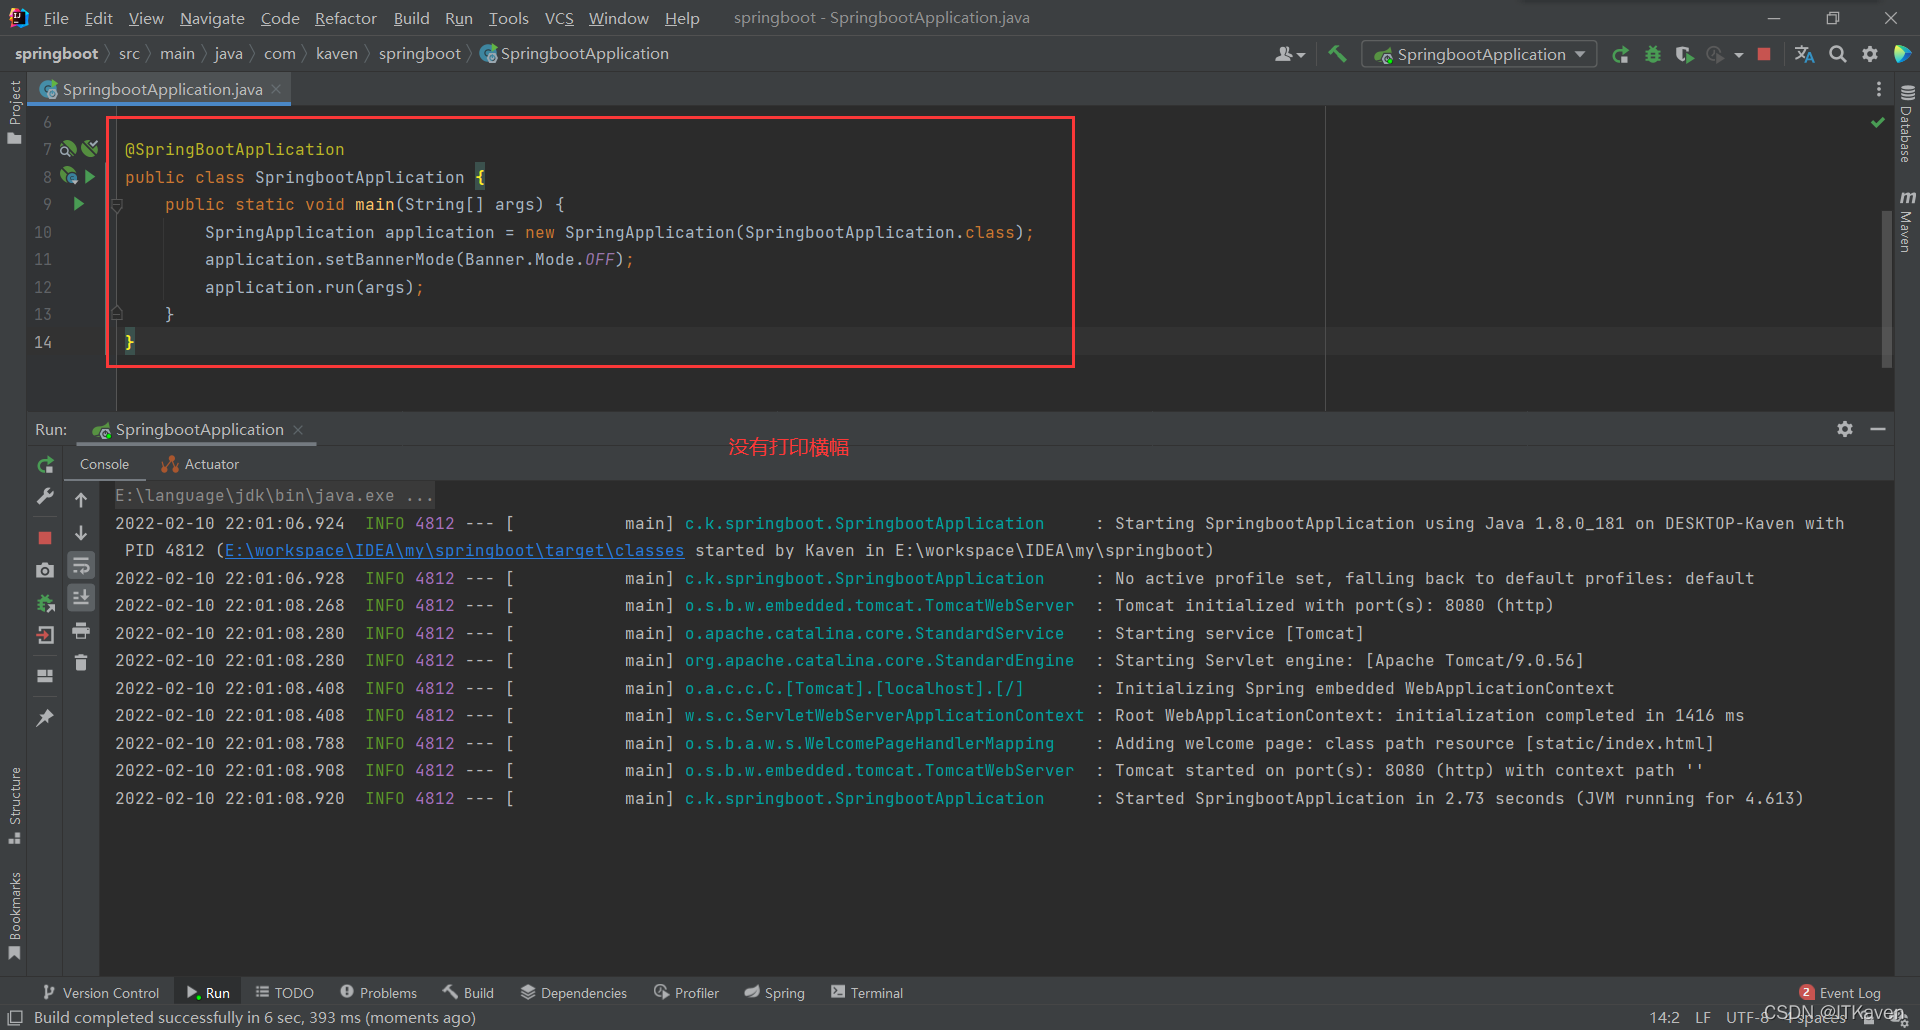This screenshot has height=1030, width=1920.
Task: Click the Exit icon in Run panel
Action: (45, 635)
